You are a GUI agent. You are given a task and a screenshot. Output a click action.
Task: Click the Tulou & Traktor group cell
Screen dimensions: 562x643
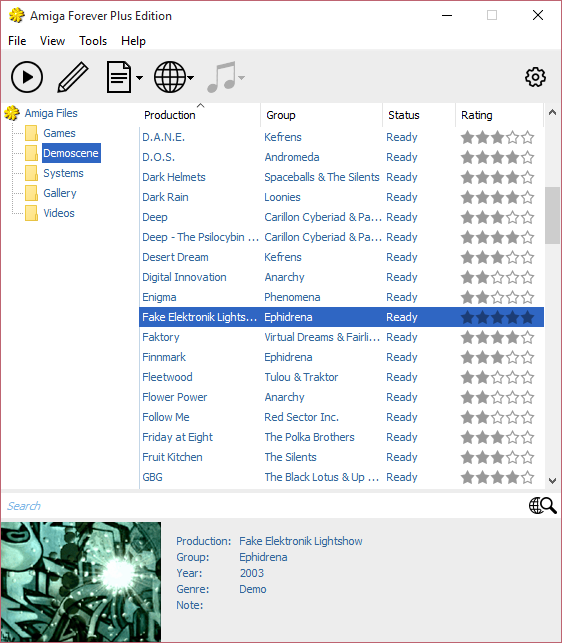pos(301,377)
